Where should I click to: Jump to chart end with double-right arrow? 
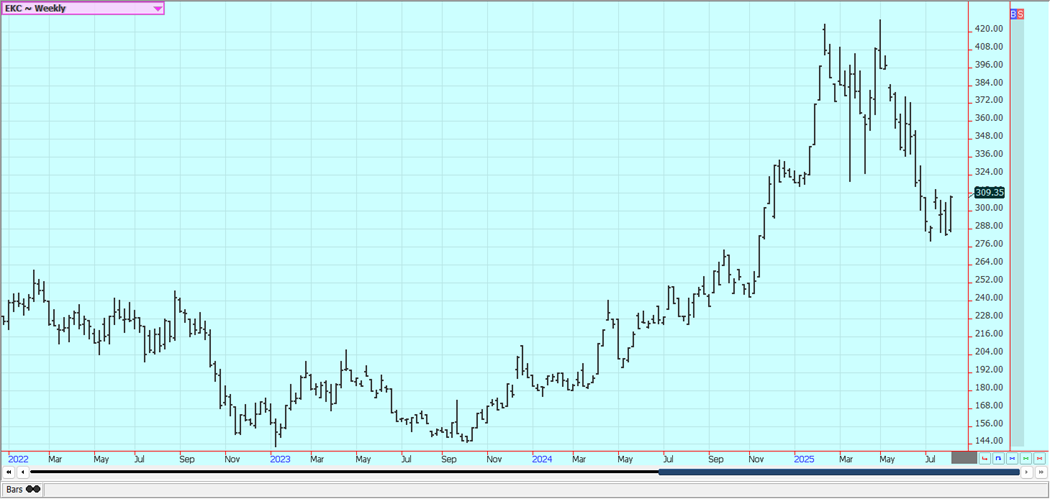click(x=1041, y=472)
